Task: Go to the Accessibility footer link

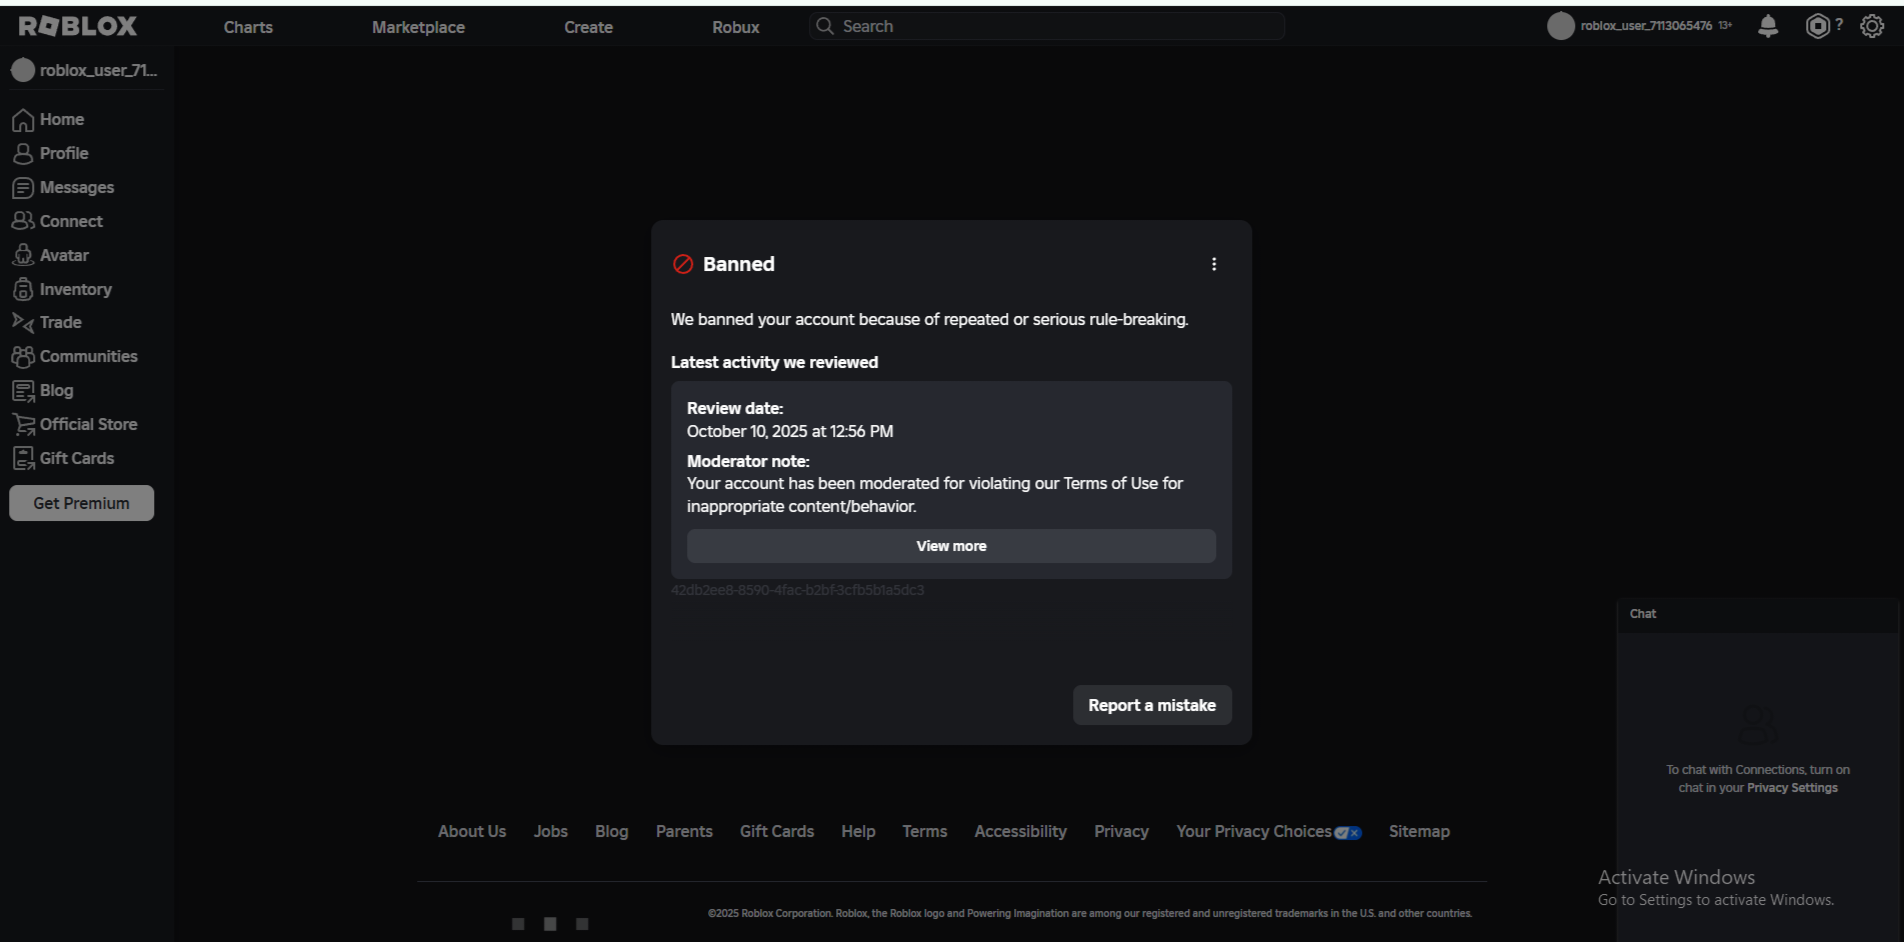Action: click(1021, 832)
